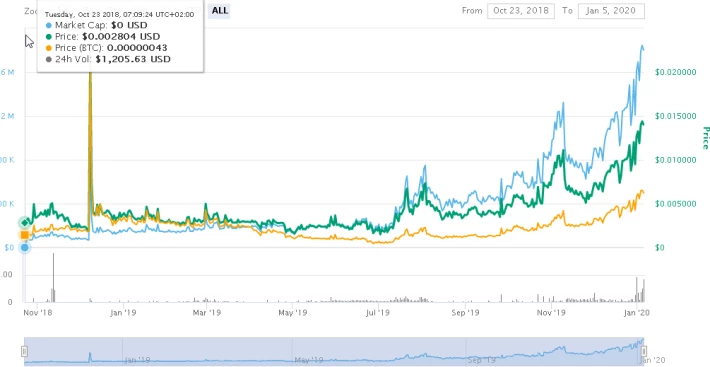Click the 'Market Cap: $0 USD' tooltip line

[101, 25]
